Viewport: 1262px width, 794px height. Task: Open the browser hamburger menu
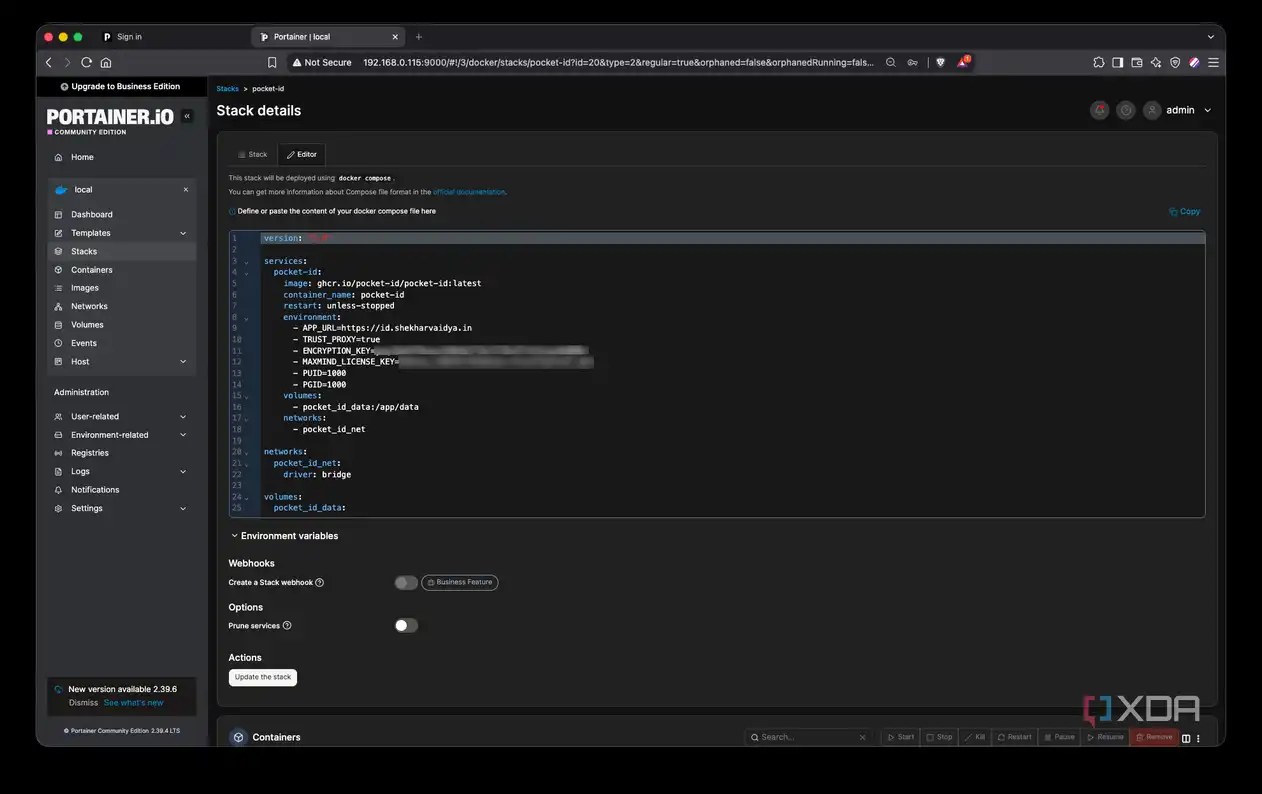click(x=1213, y=62)
